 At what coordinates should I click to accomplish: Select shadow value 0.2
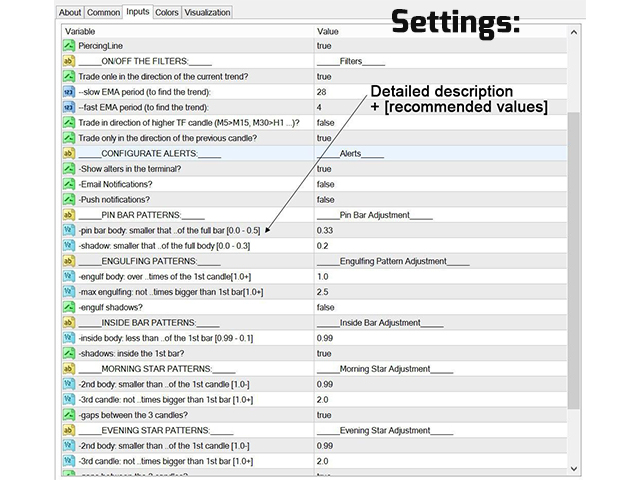(x=322, y=246)
